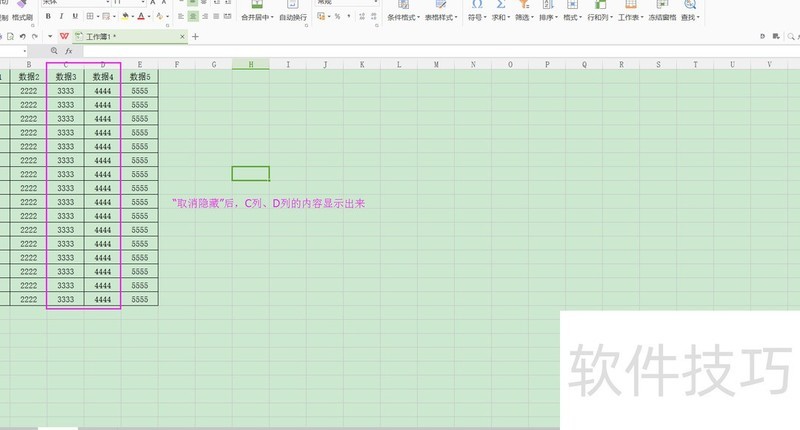Click the cell borders icon
Image resolution: width=800 pixels, height=430 pixels.
(90, 16)
